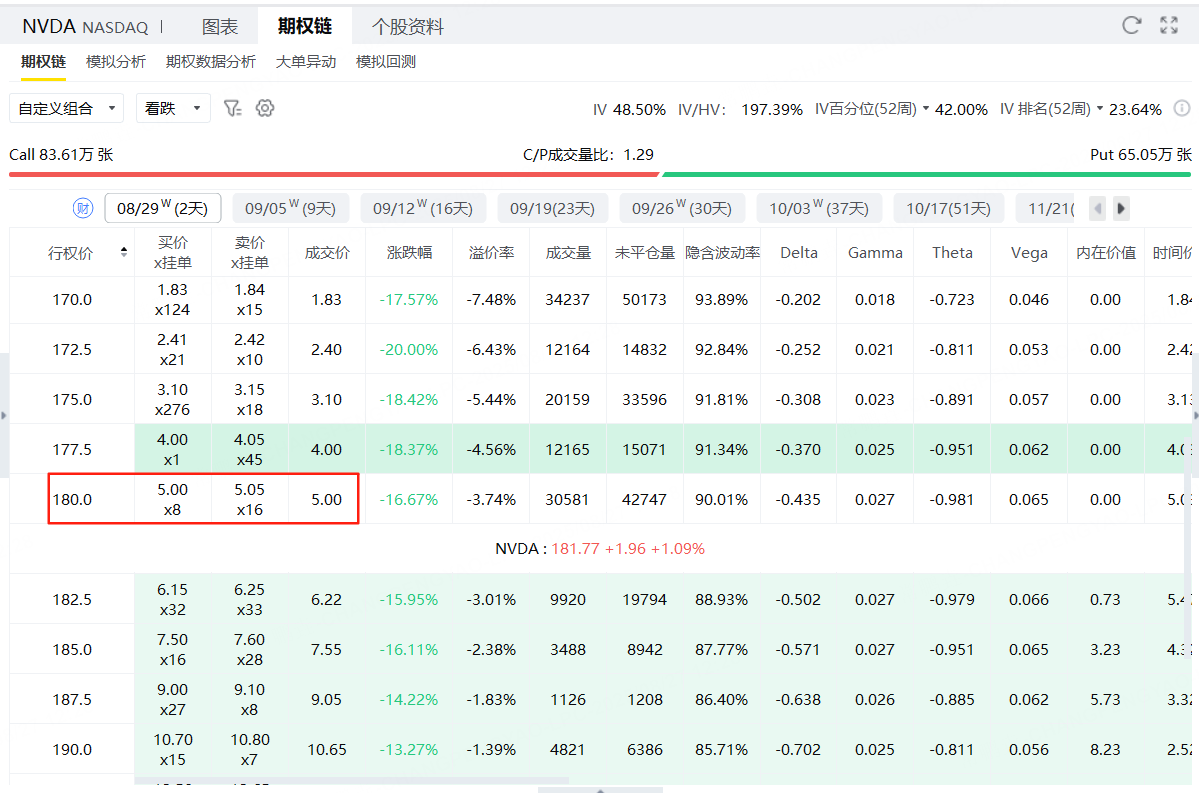The width and height of the screenshot is (1199, 793).
Task: Select the 期权链 sub-tab
Action: point(43,62)
